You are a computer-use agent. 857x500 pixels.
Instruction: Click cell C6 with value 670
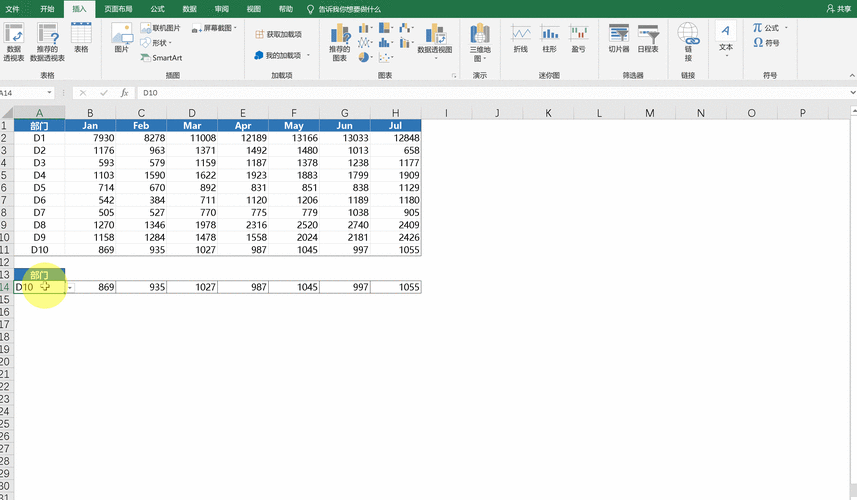[x=141, y=188]
